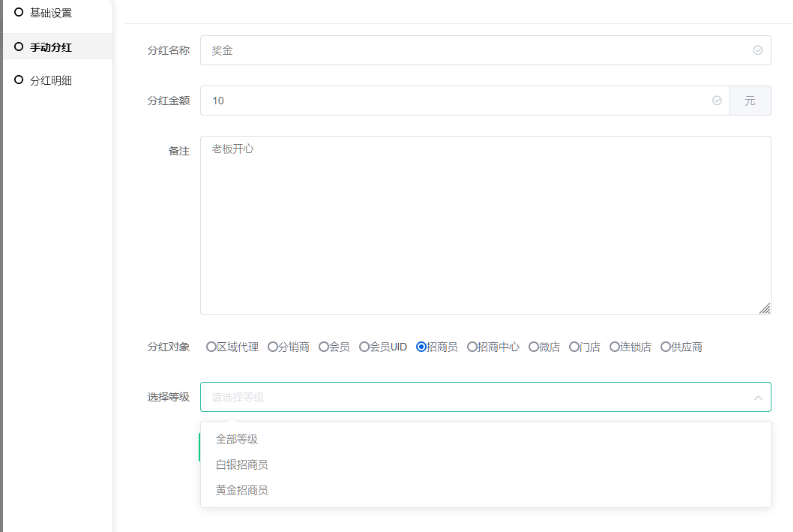Select the 区域代理 radio option
Screen dimensions: 793x532
pyautogui.click(x=211, y=347)
